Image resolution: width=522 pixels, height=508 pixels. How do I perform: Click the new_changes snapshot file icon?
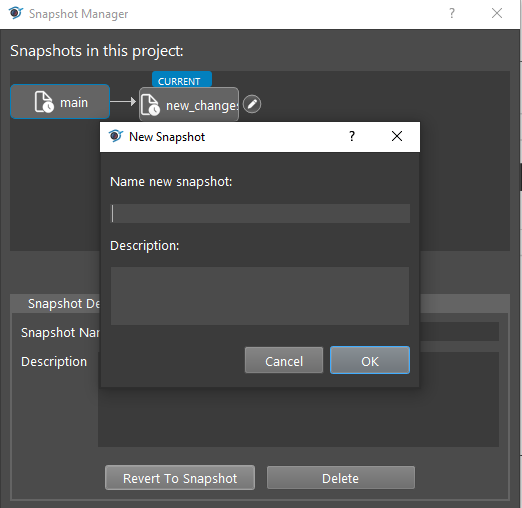(150, 105)
